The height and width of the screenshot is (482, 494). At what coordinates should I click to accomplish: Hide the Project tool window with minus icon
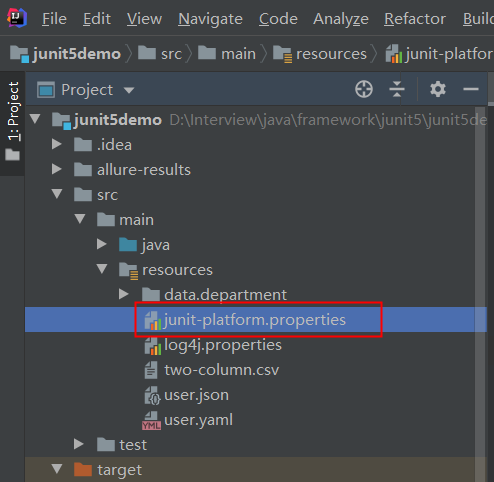pos(471,89)
